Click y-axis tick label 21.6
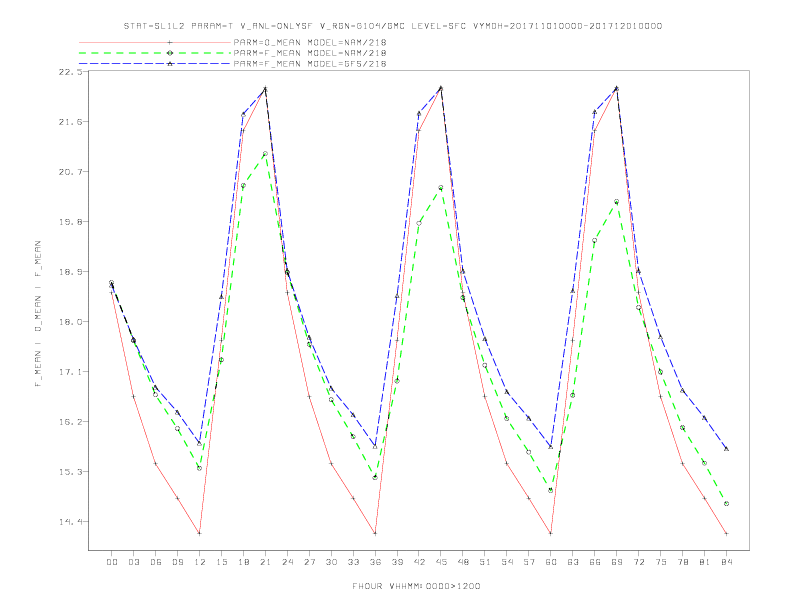The width and height of the screenshot is (792, 612). pos(70,122)
